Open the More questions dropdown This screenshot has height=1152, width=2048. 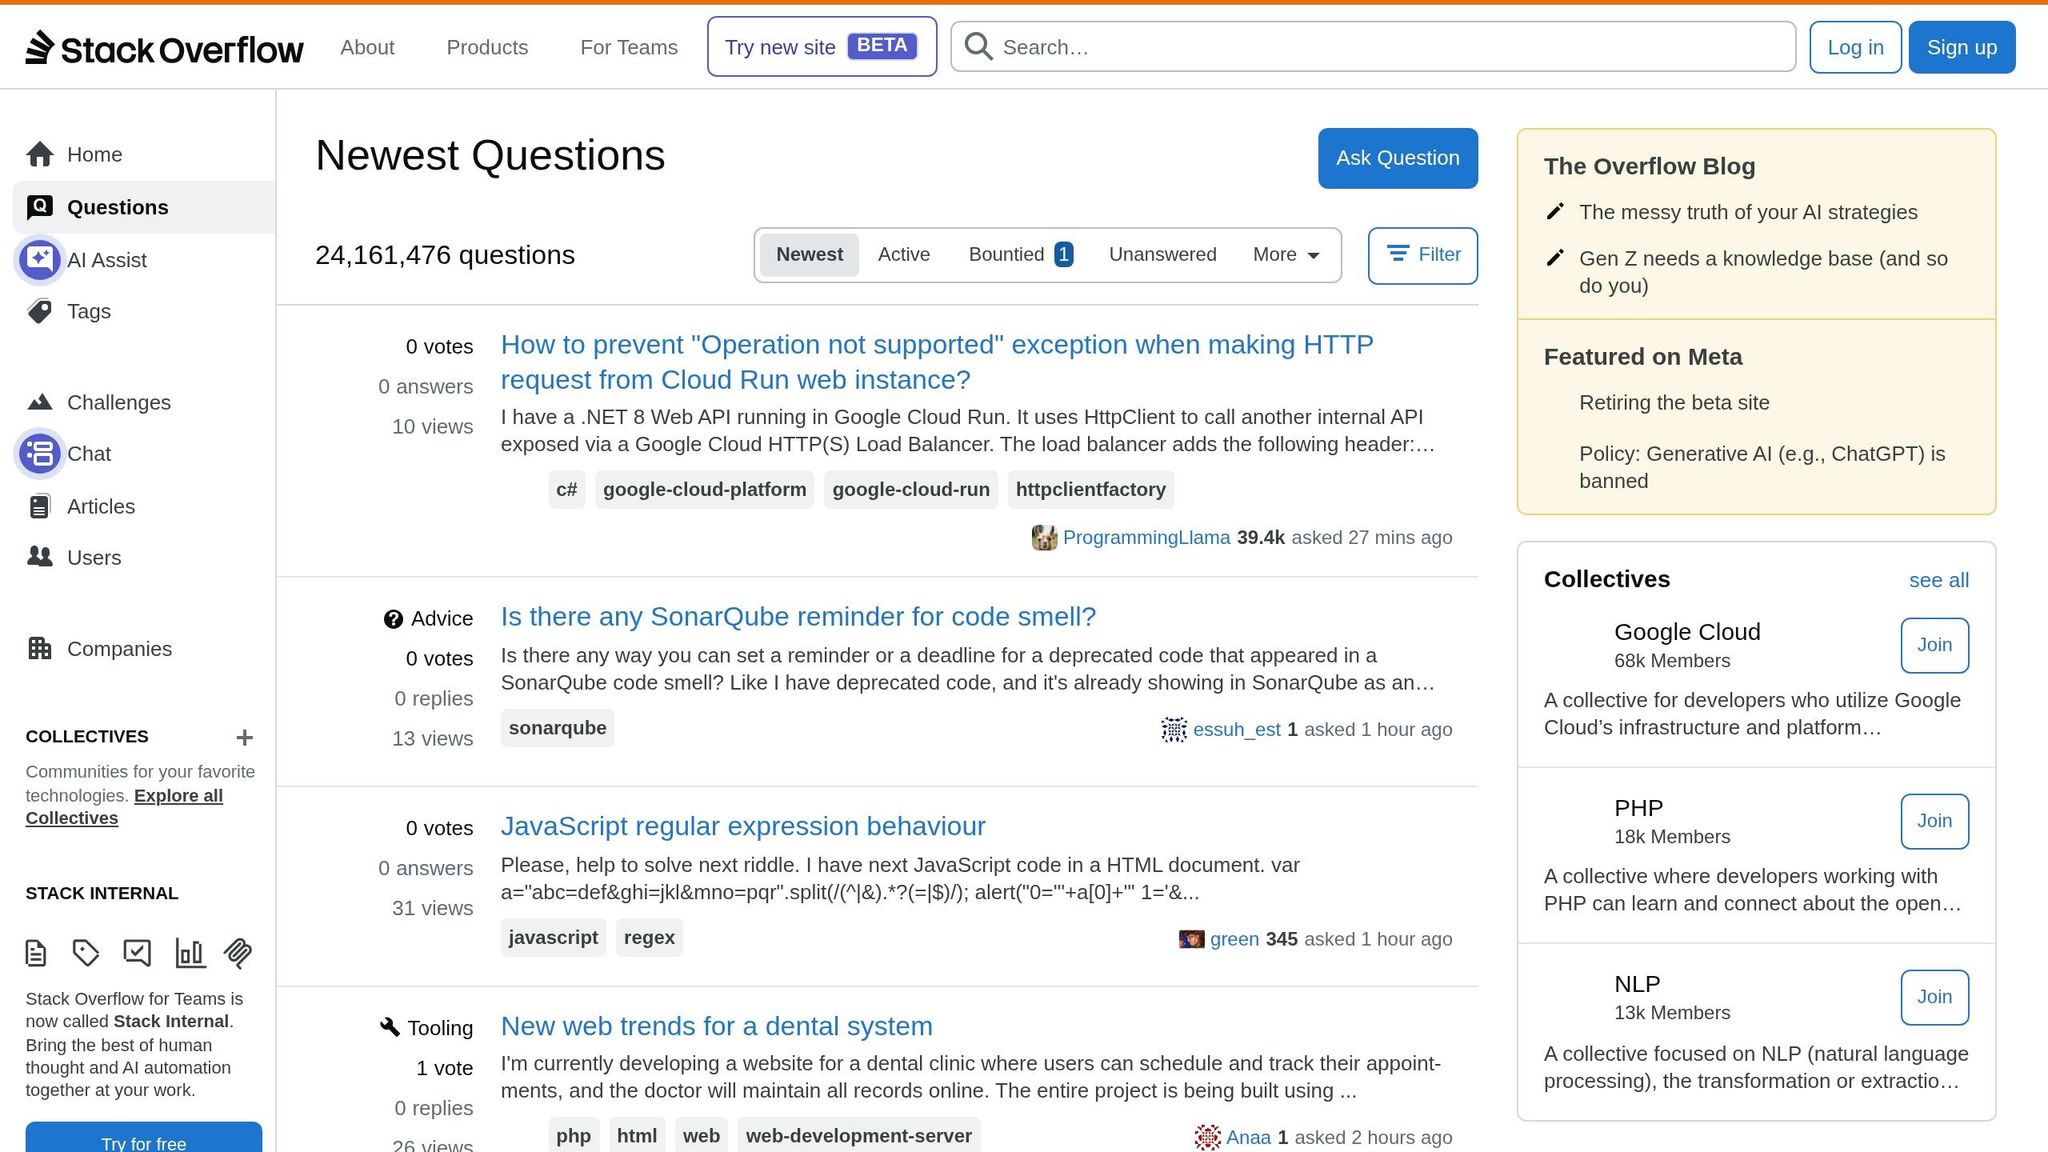pyautogui.click(x=1284, y=255)
